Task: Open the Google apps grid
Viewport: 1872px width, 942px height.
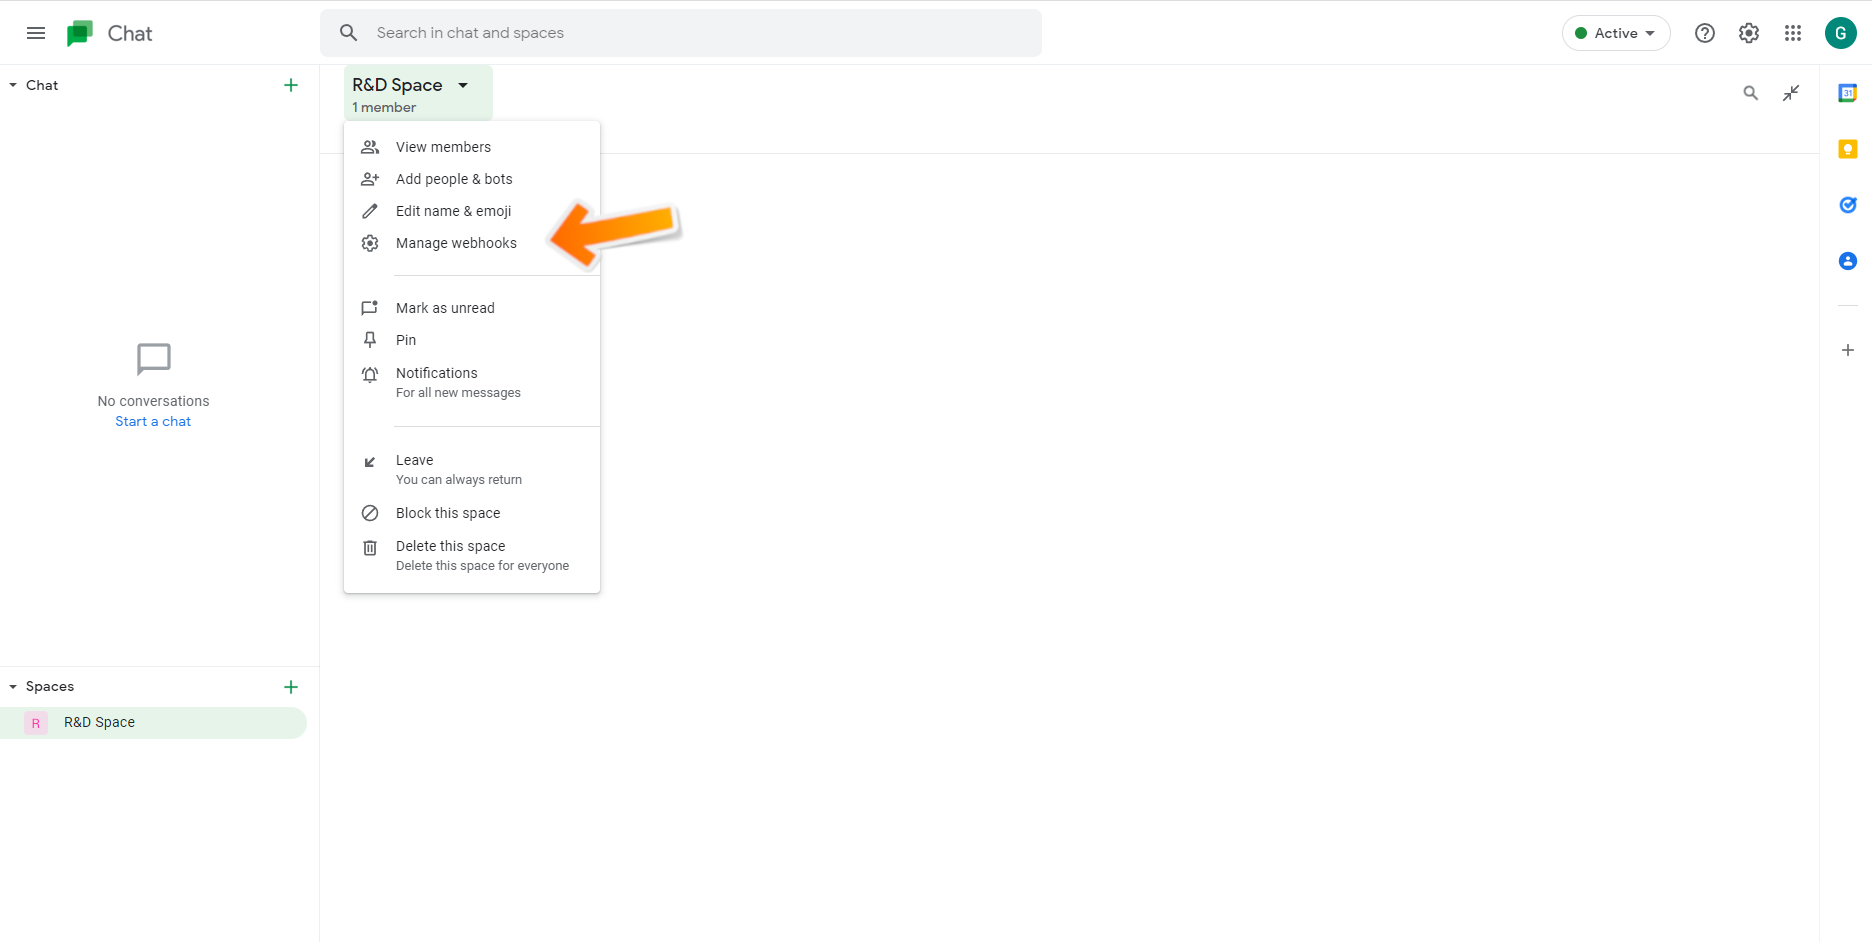Action: 1792,33
